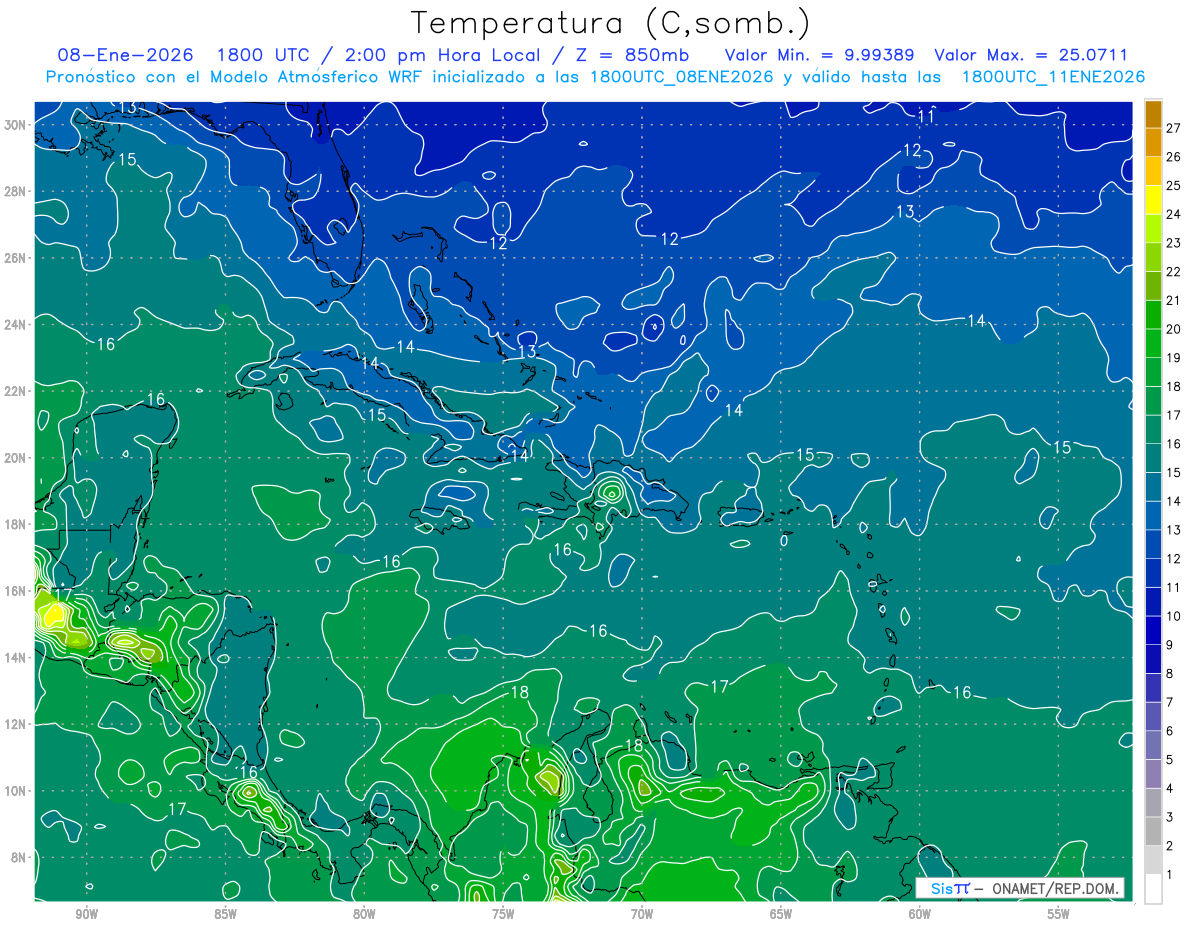
Task: Click the color scale value 21
Action: click(1174, 300)
